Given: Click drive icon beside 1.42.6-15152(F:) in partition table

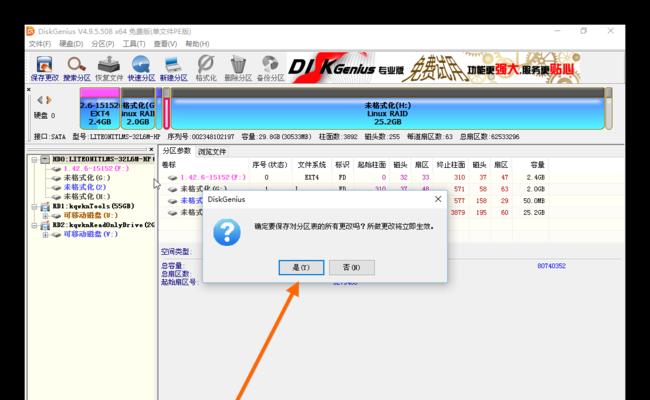Looking at the screenshot, I should pos(173,177).
